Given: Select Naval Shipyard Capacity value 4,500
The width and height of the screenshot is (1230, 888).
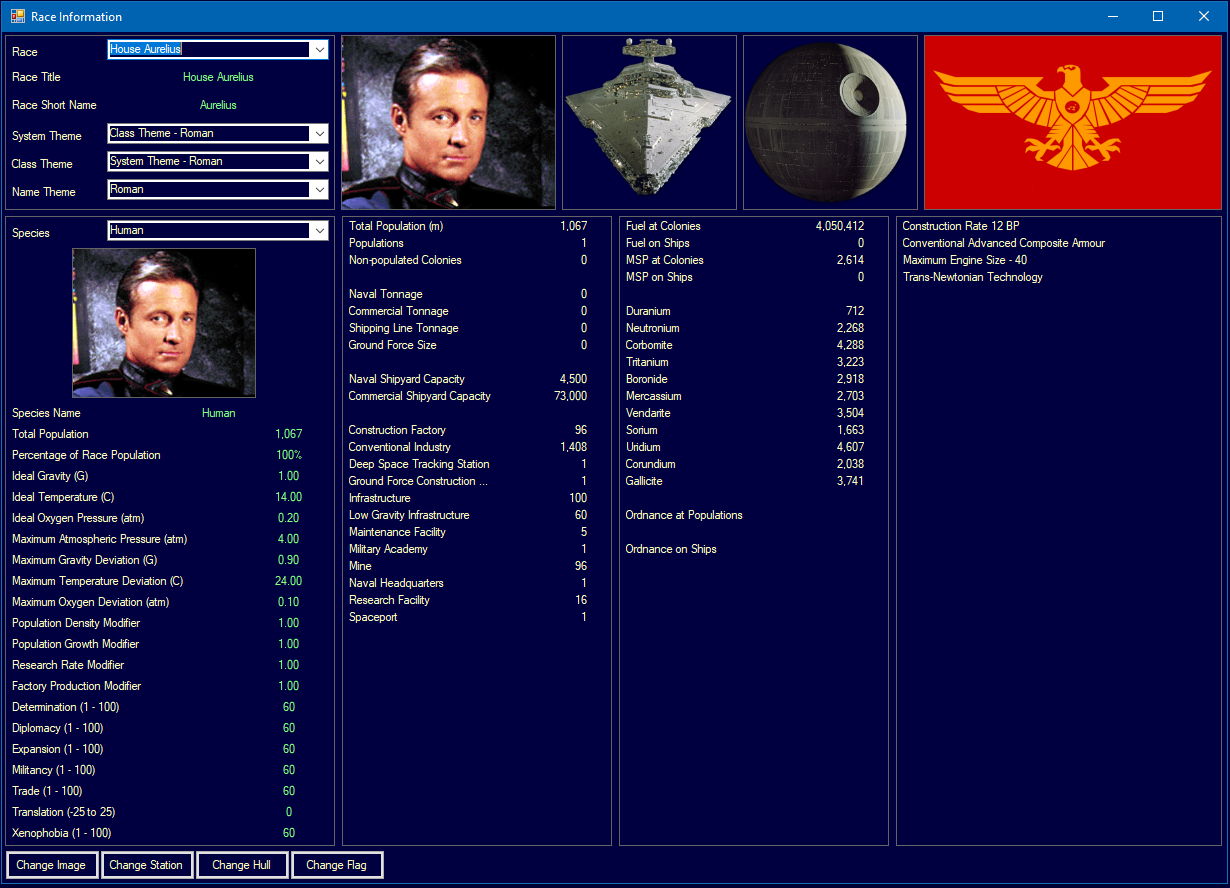Looking at the screenshot, I should point(574,379).
